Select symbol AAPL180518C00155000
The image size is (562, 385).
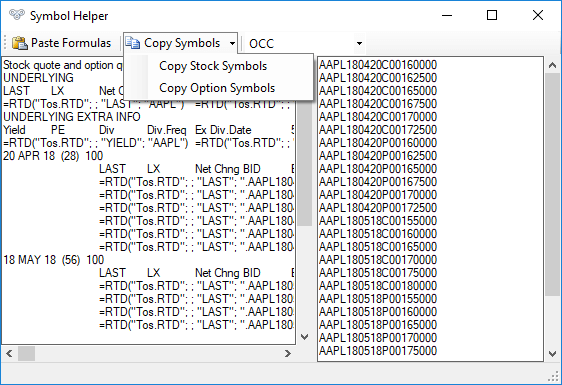pos(378,221)
